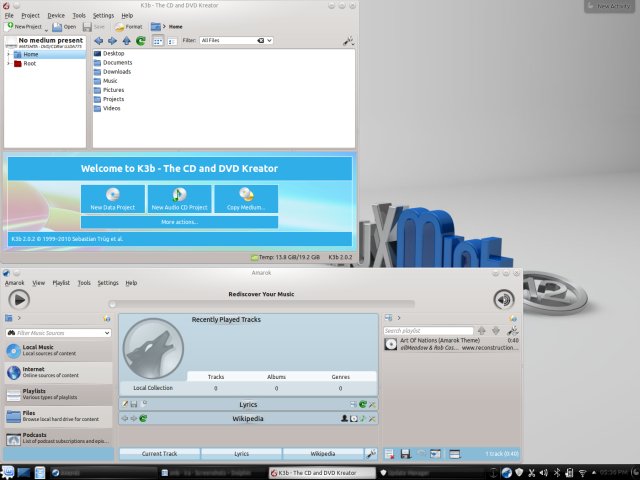
Task: Open the New Project dropdown arrow
Action: point(46,29)
